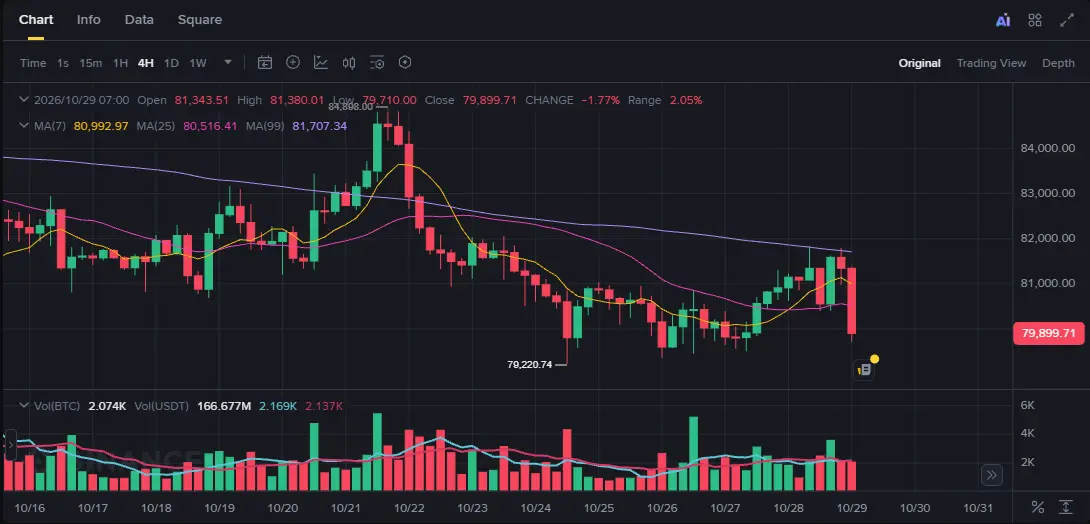The height and width of the screenshot is (524, 1090).
Task: Click the Range value 2.05%
Action: [x=686, y=100]
